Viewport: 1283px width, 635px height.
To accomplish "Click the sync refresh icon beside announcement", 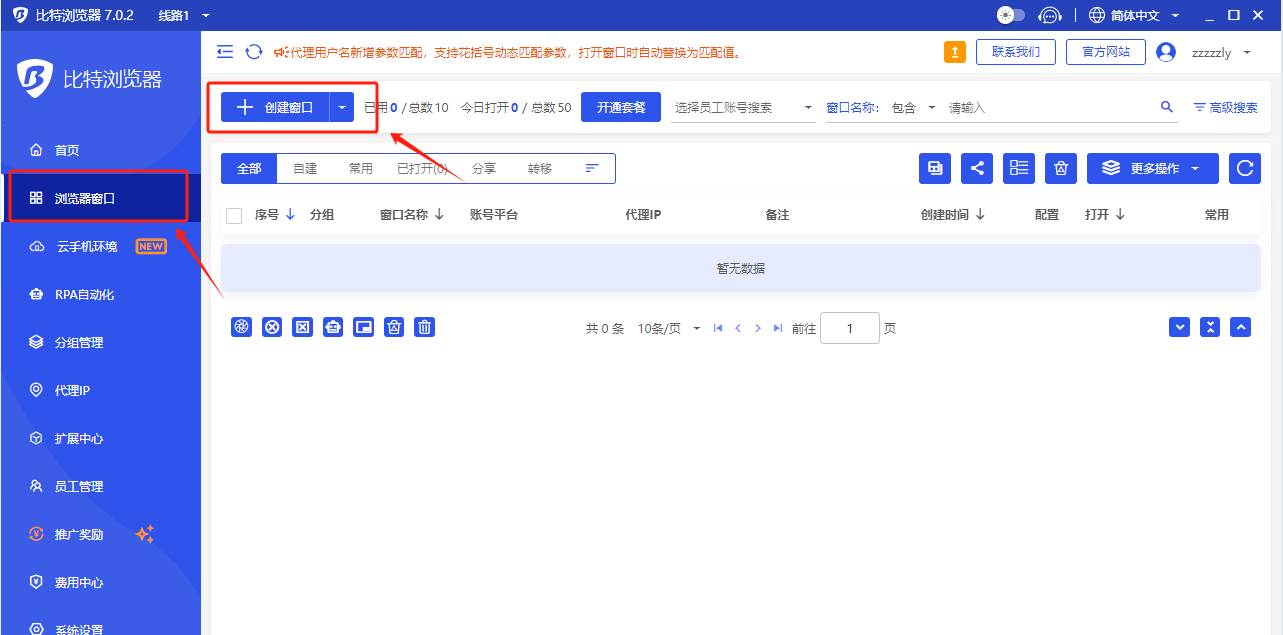I will pyautogui.click(x=254, y=52).
